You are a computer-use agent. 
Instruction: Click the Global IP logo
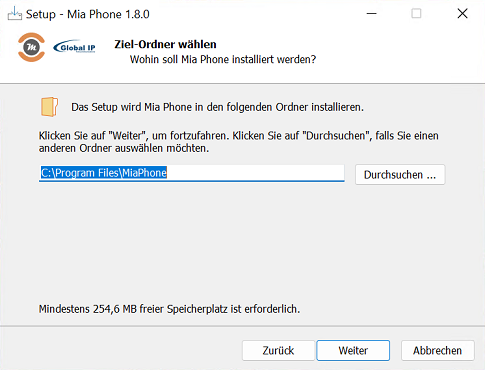75,47
